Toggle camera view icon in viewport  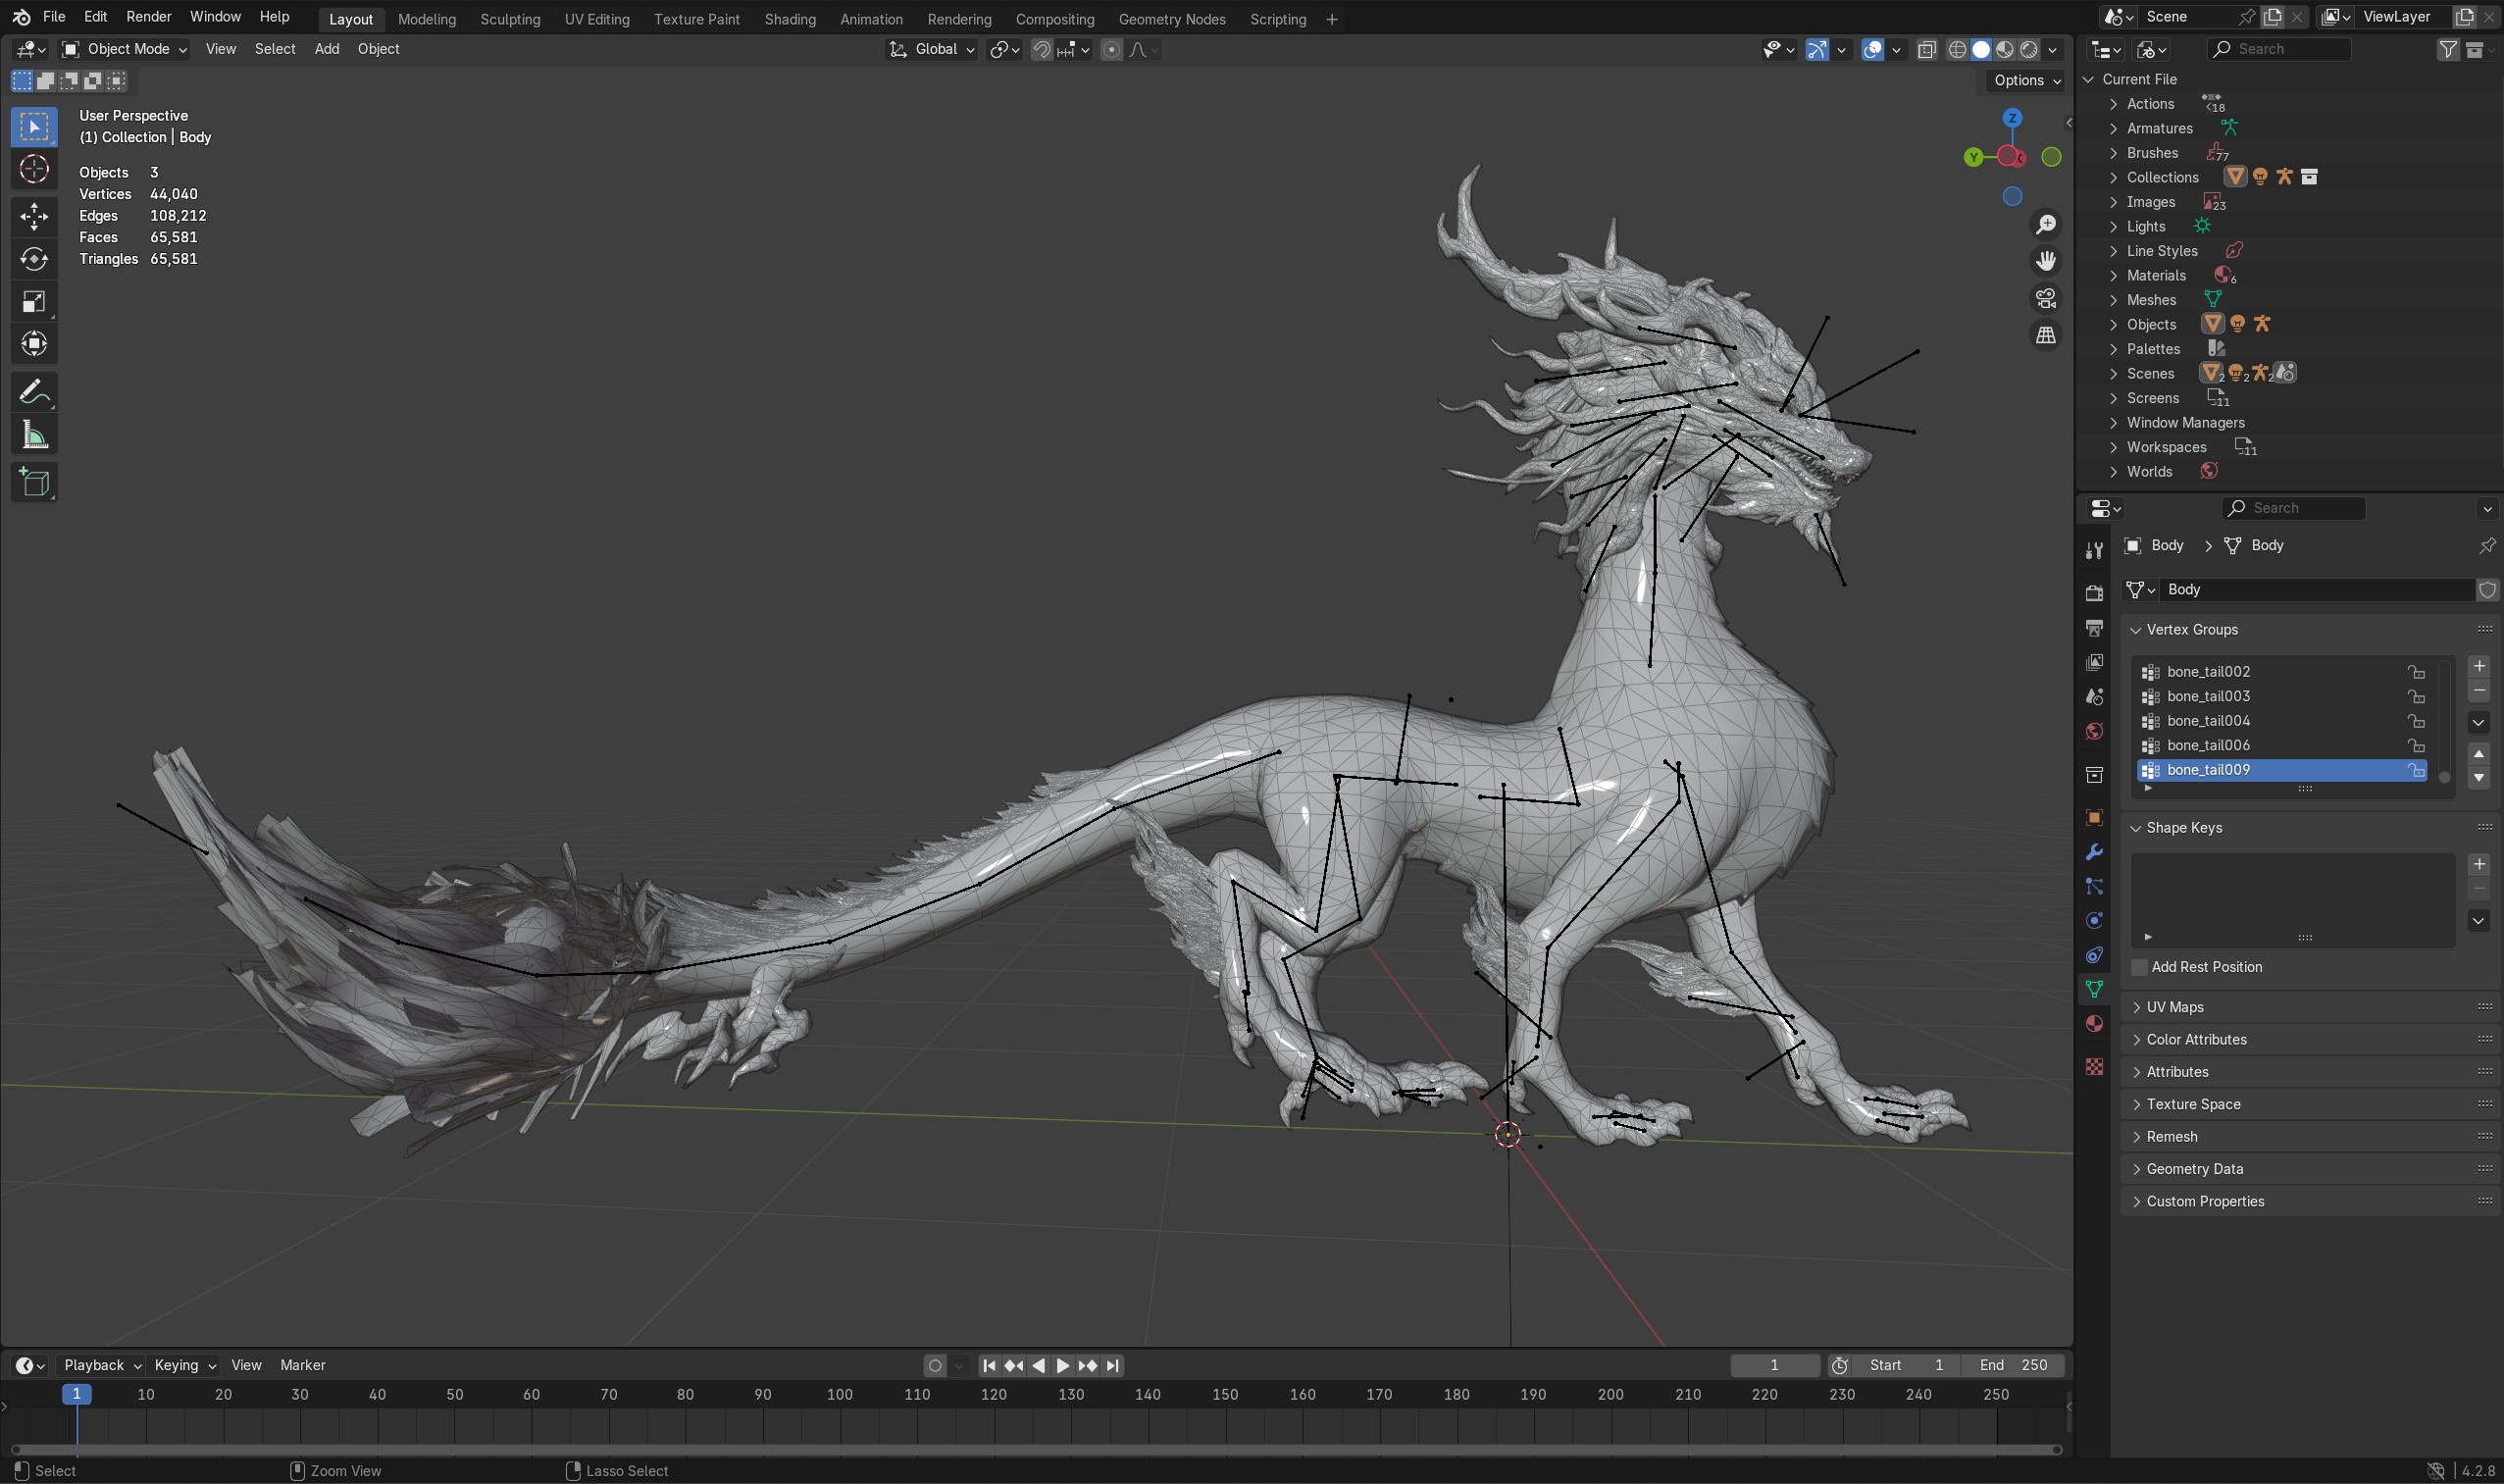point(2046,298)
